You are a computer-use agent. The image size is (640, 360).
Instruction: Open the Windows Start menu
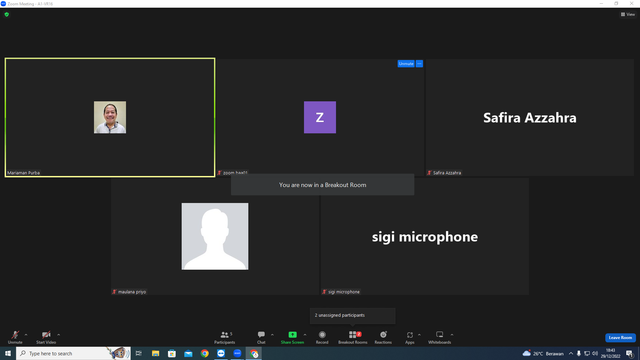(x=8, y=353)
